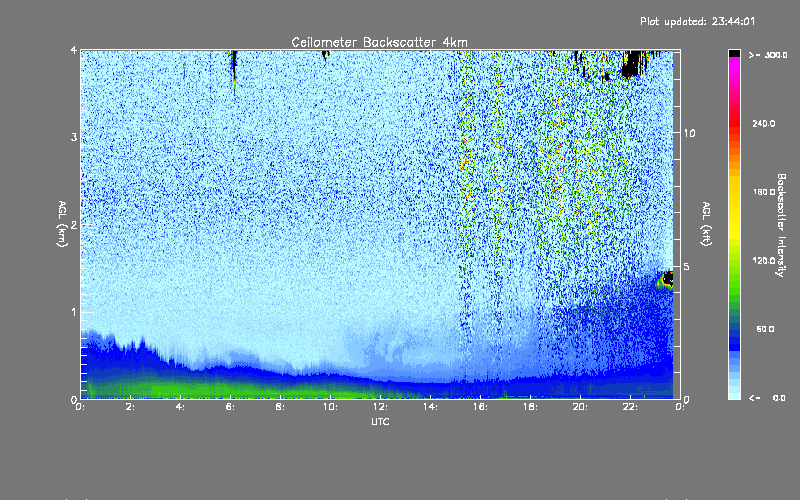Click the 4 tick on the km axis
This screenshot has height=500, width=800.
click(74, 50)
